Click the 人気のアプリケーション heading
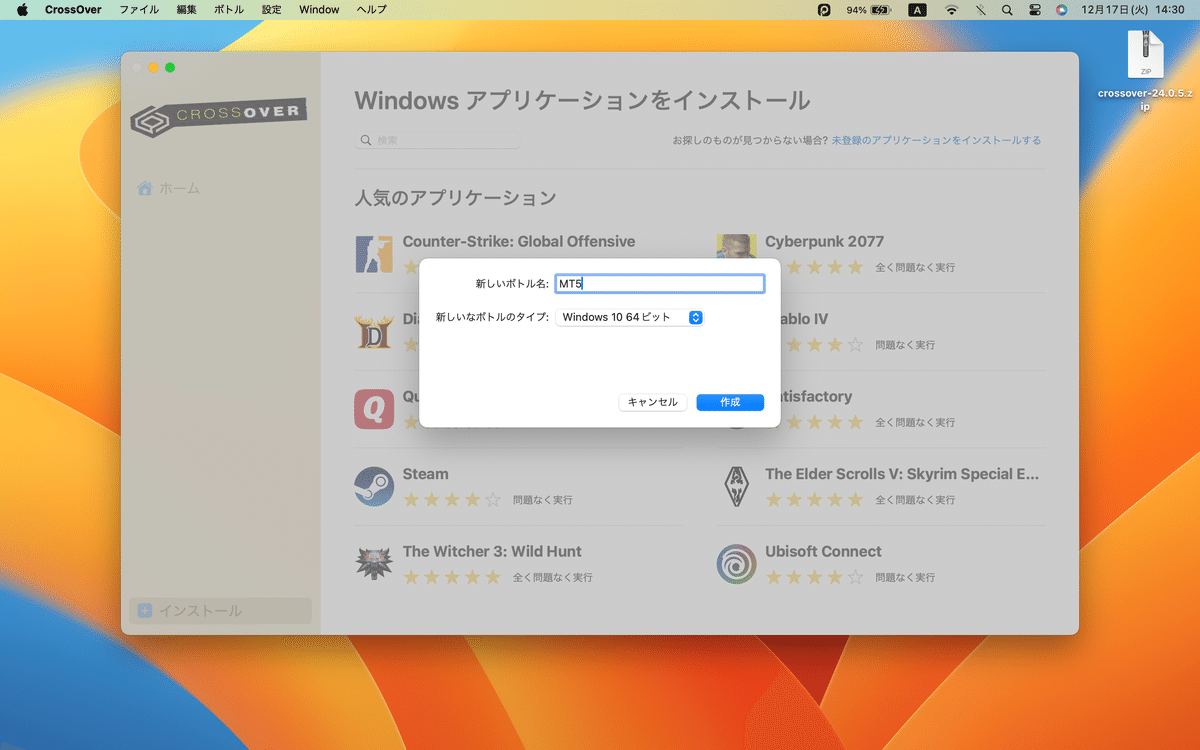Screen dimensions: 1200x750 pos(455,197)
